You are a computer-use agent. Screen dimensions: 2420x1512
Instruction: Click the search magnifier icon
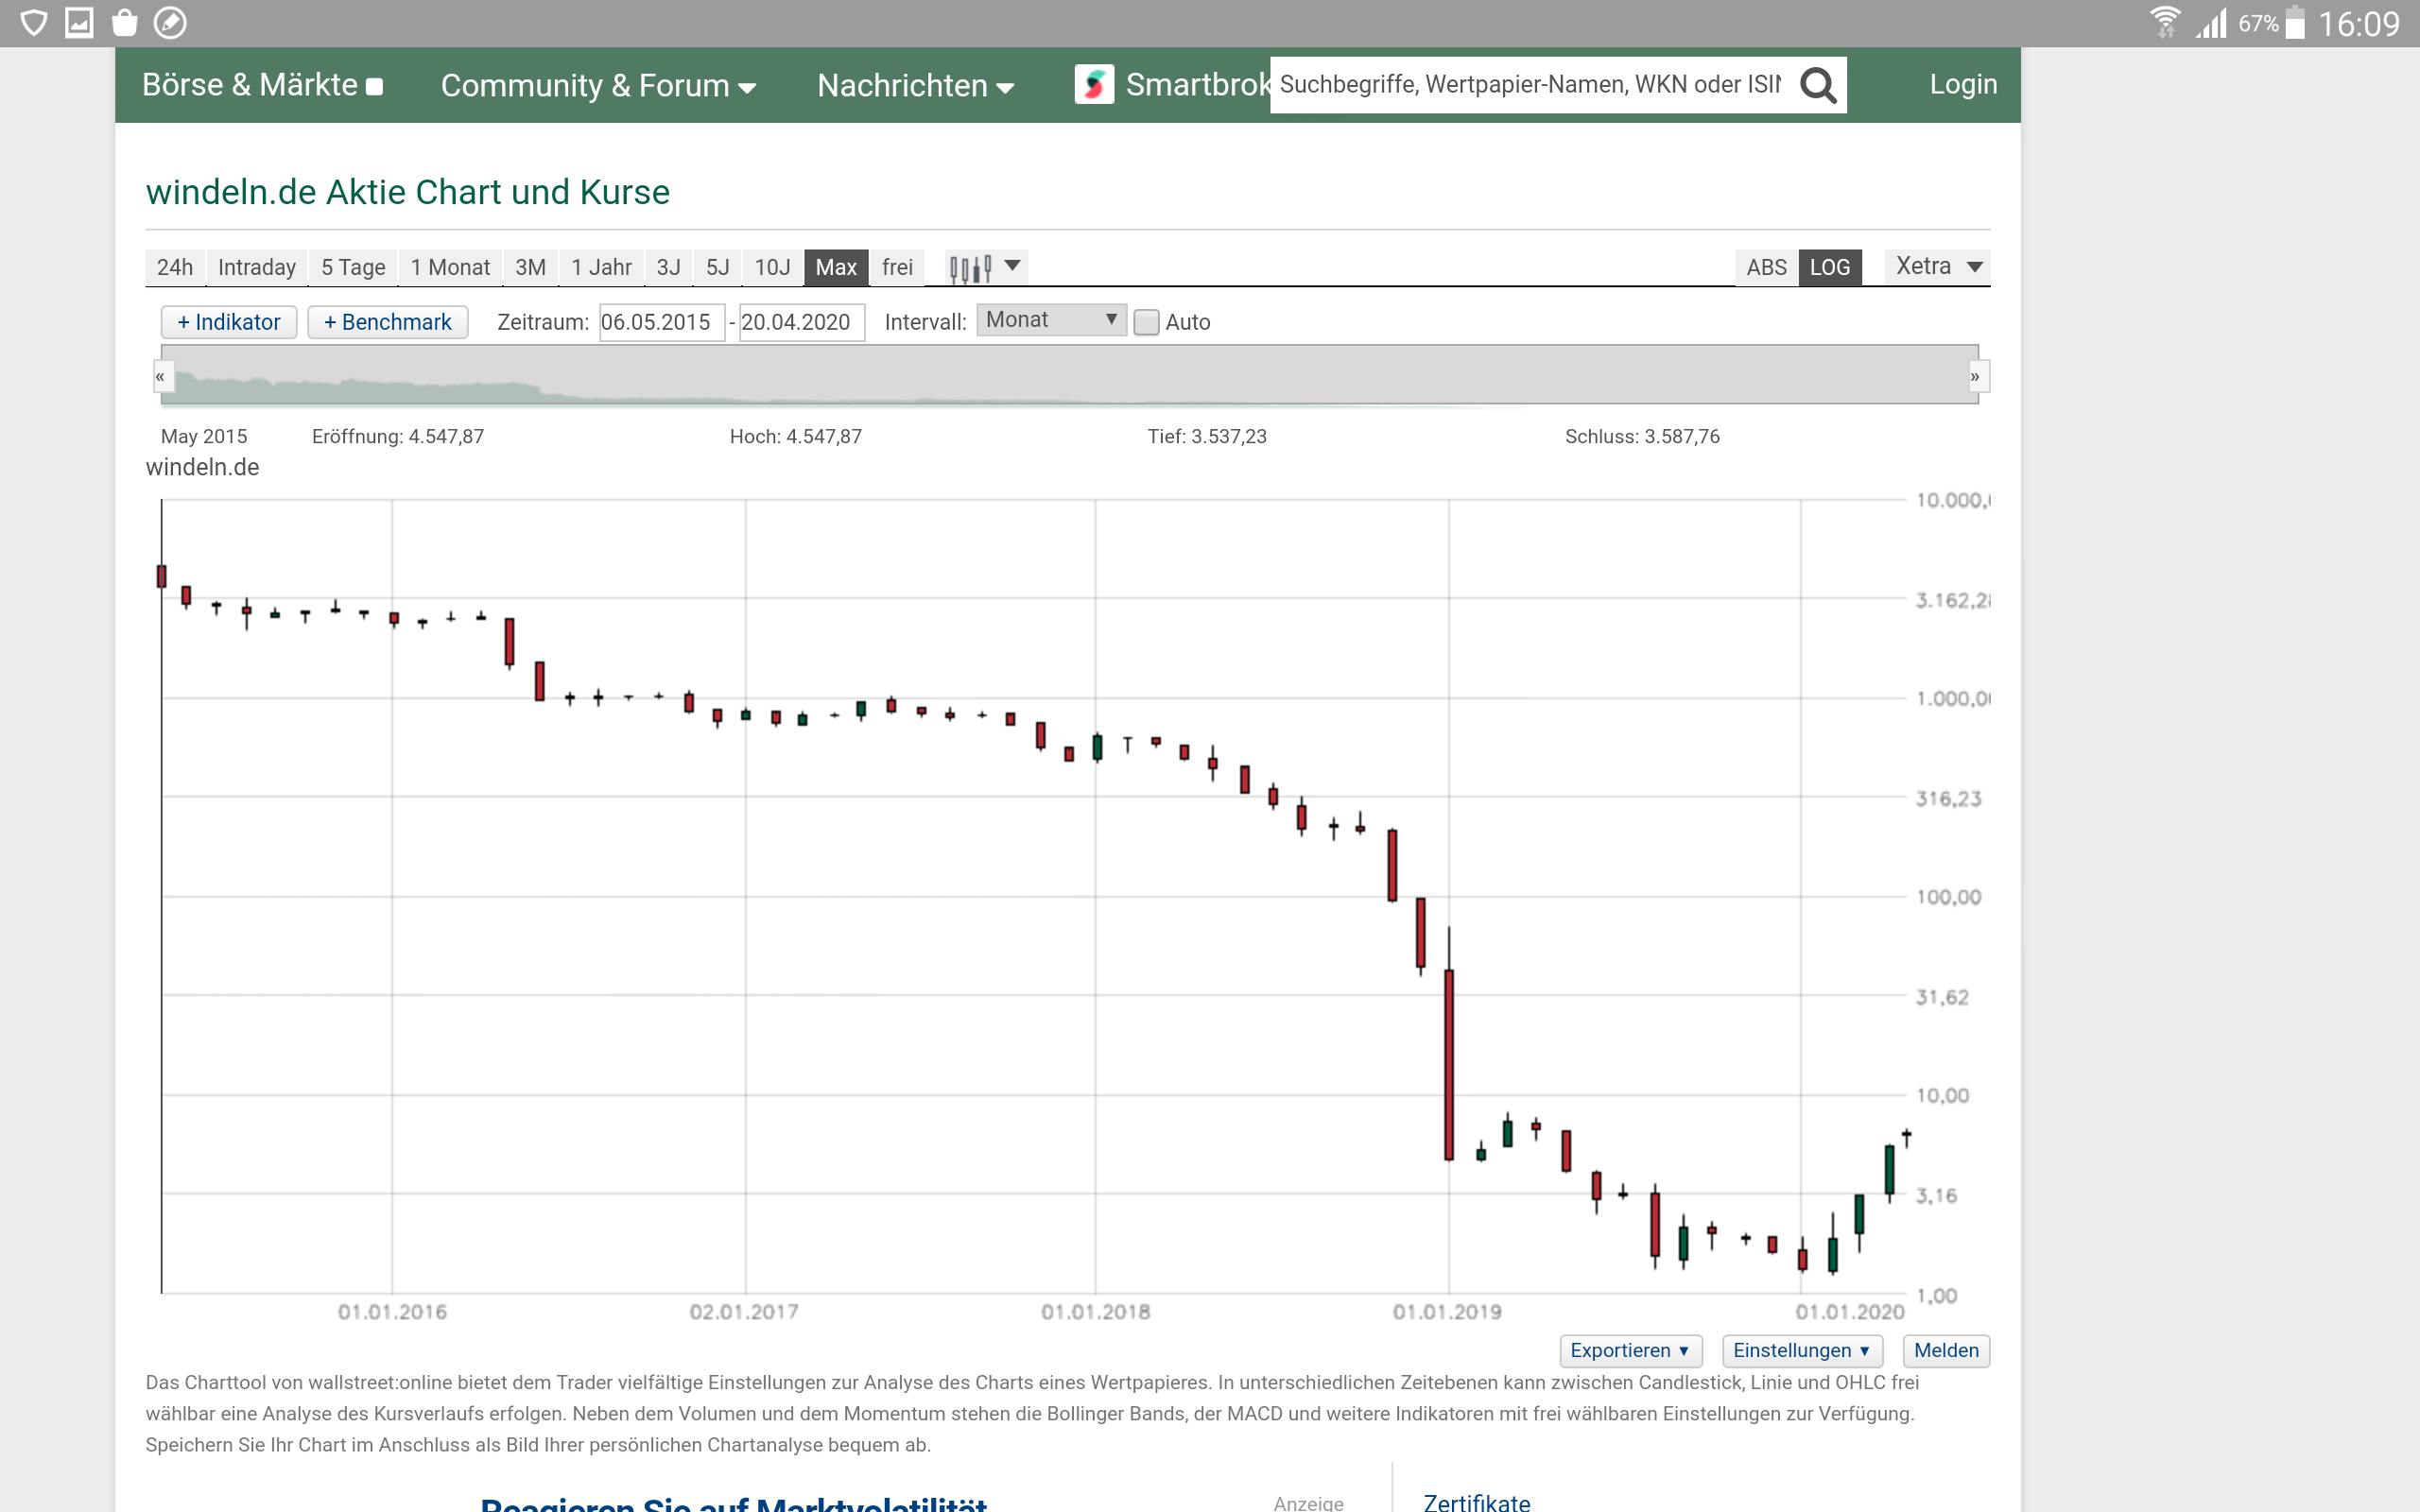pyautogui.click(x=1817, y=85)
